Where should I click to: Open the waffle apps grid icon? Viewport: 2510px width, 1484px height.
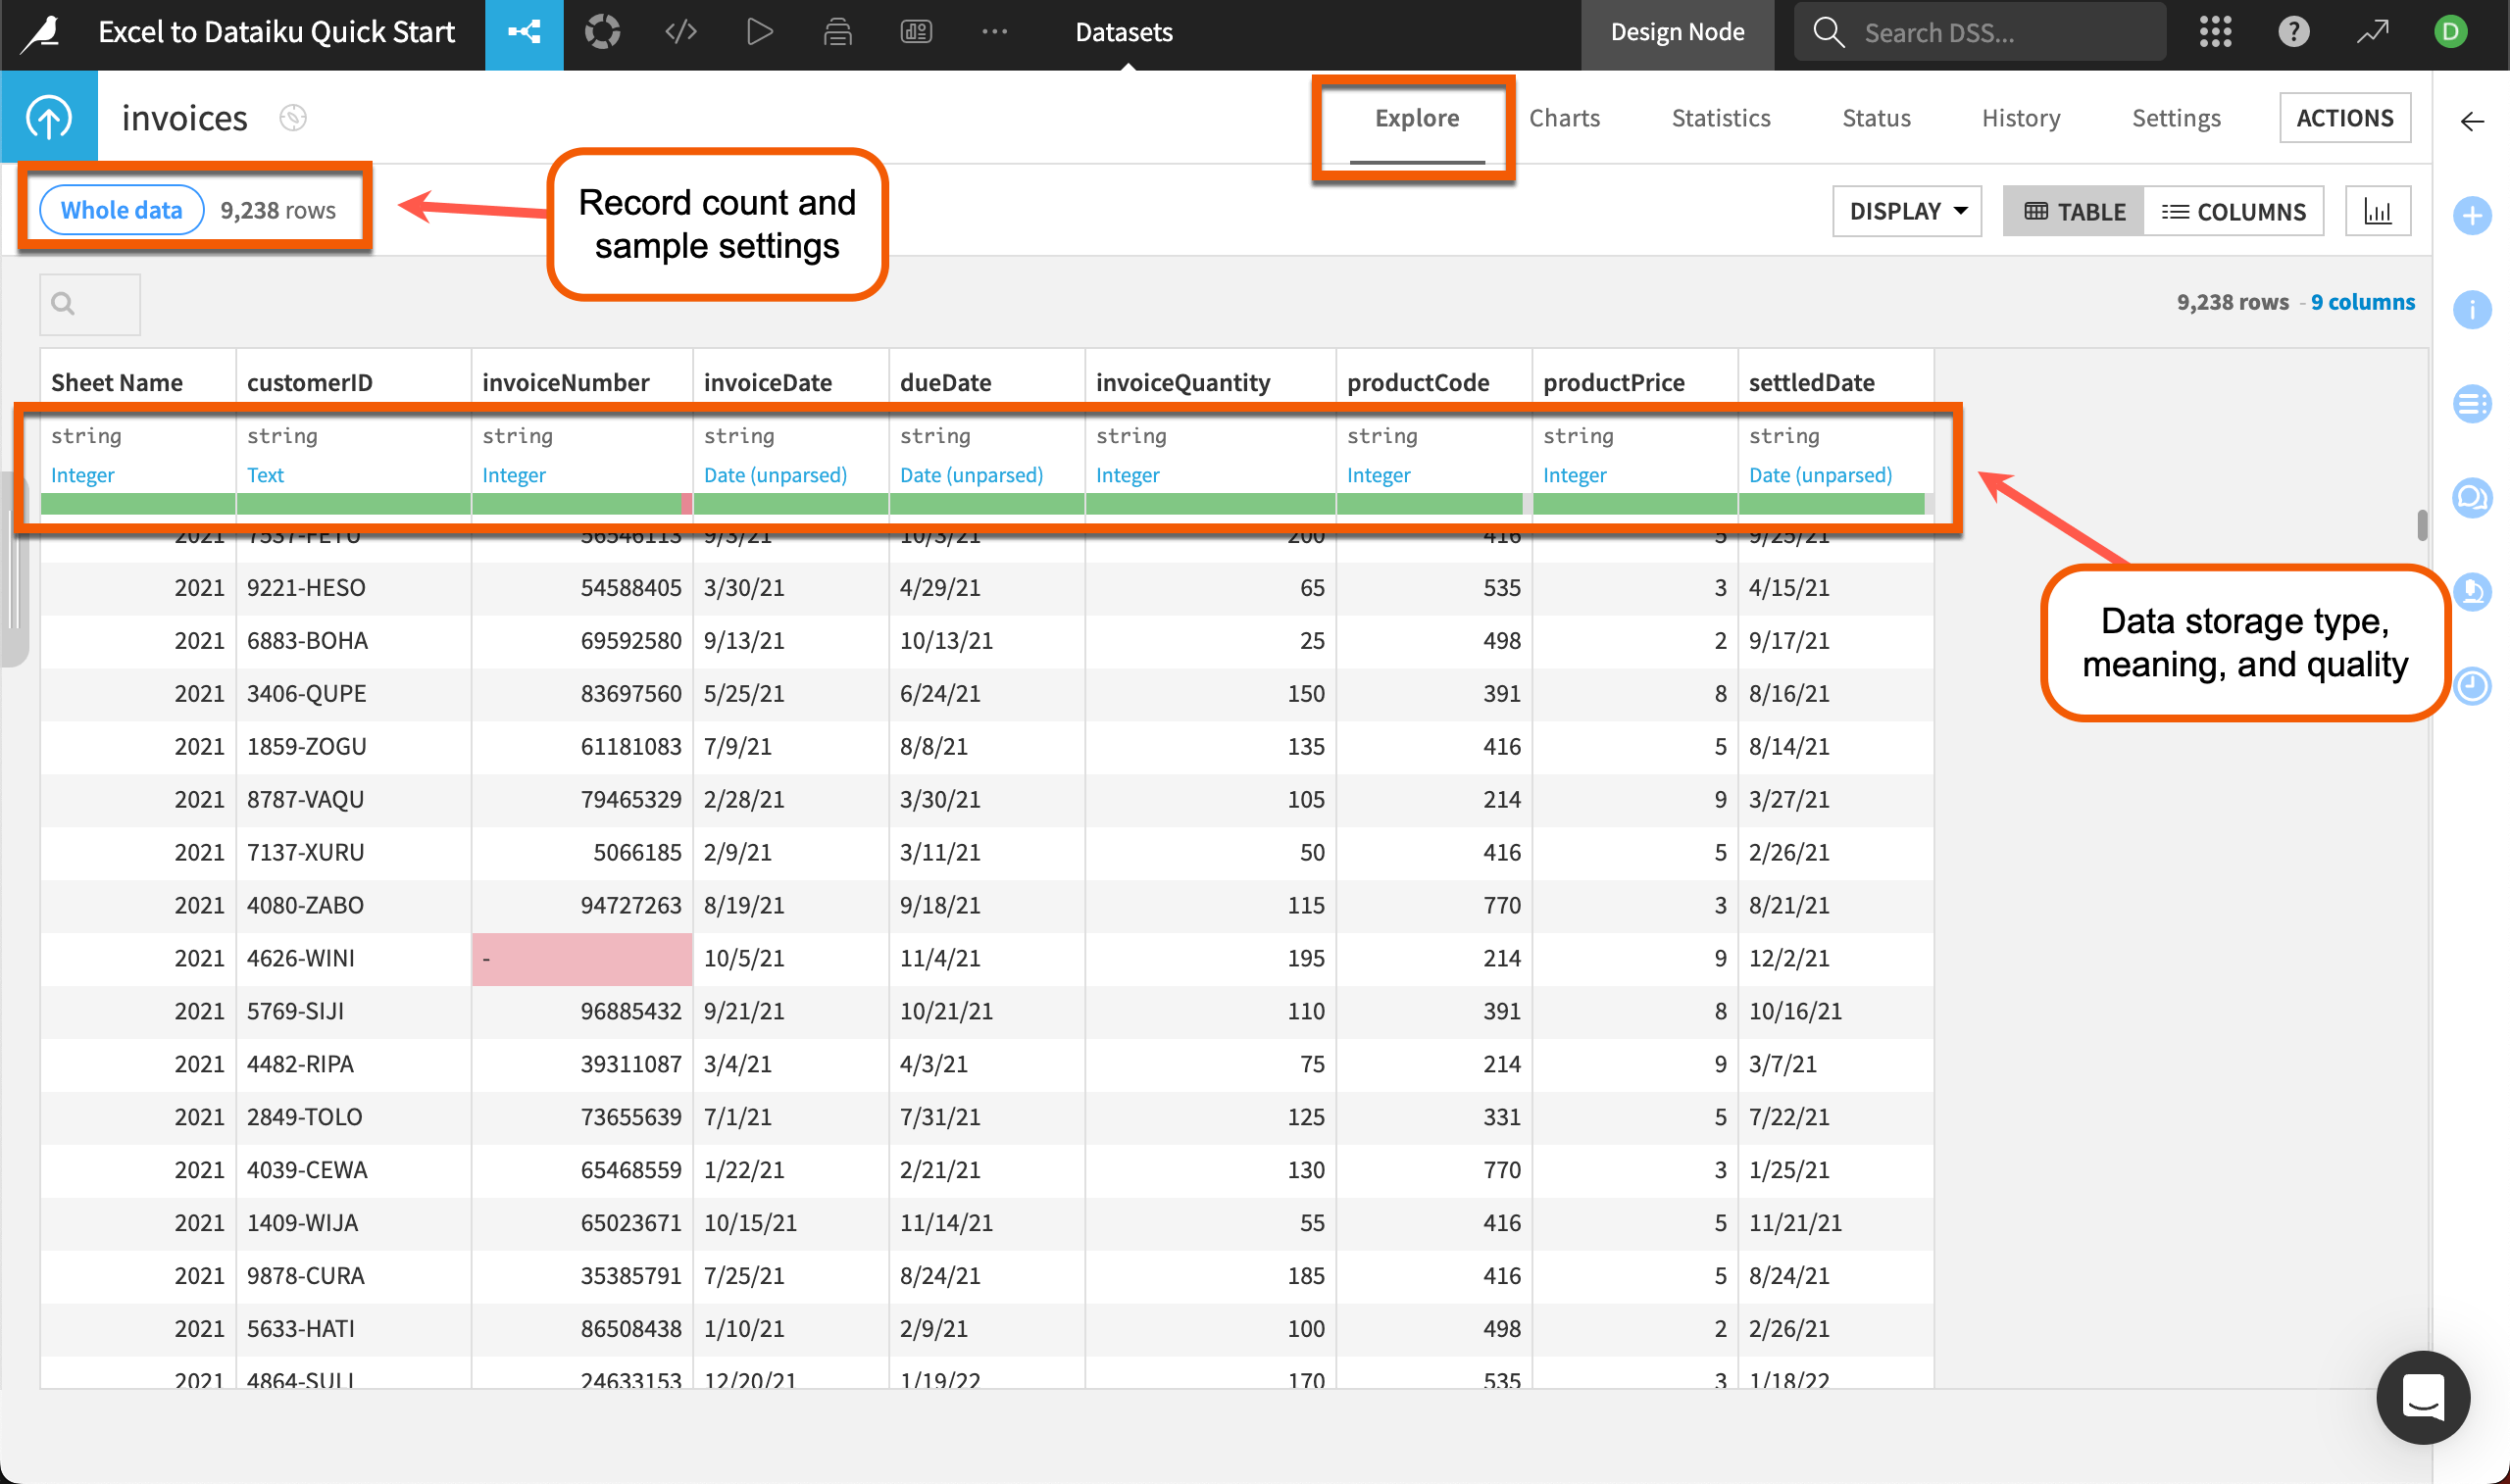tap(2214, 31)
